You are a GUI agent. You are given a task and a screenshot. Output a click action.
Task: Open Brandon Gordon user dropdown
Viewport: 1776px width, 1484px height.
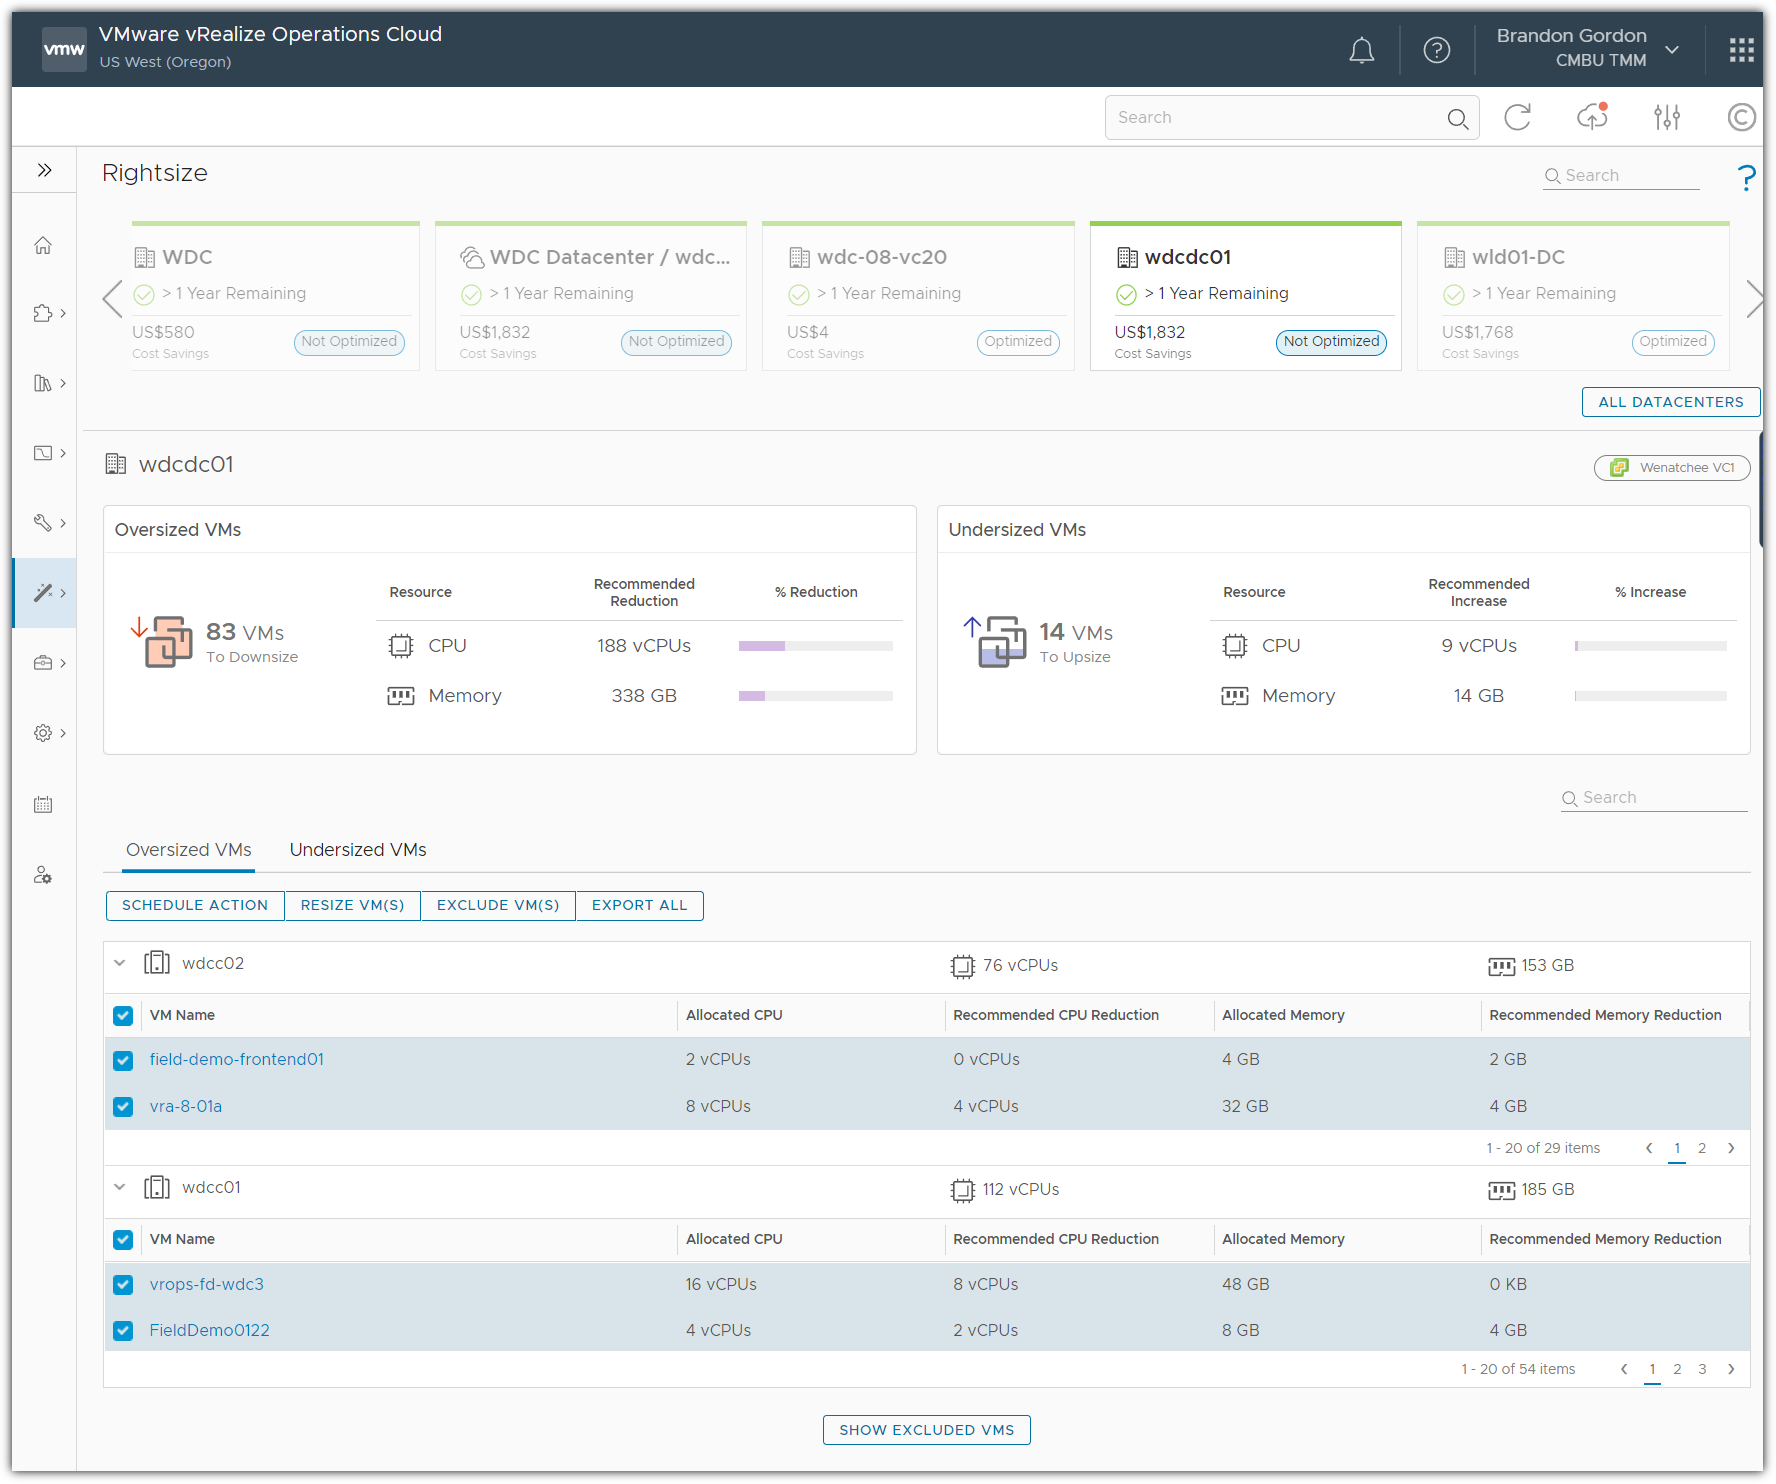1671,50
